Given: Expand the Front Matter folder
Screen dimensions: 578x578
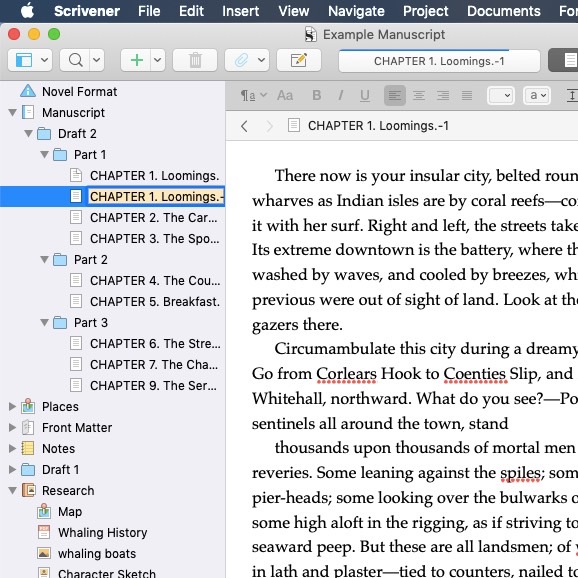Looking at the screenshot, I should point(13,427).
